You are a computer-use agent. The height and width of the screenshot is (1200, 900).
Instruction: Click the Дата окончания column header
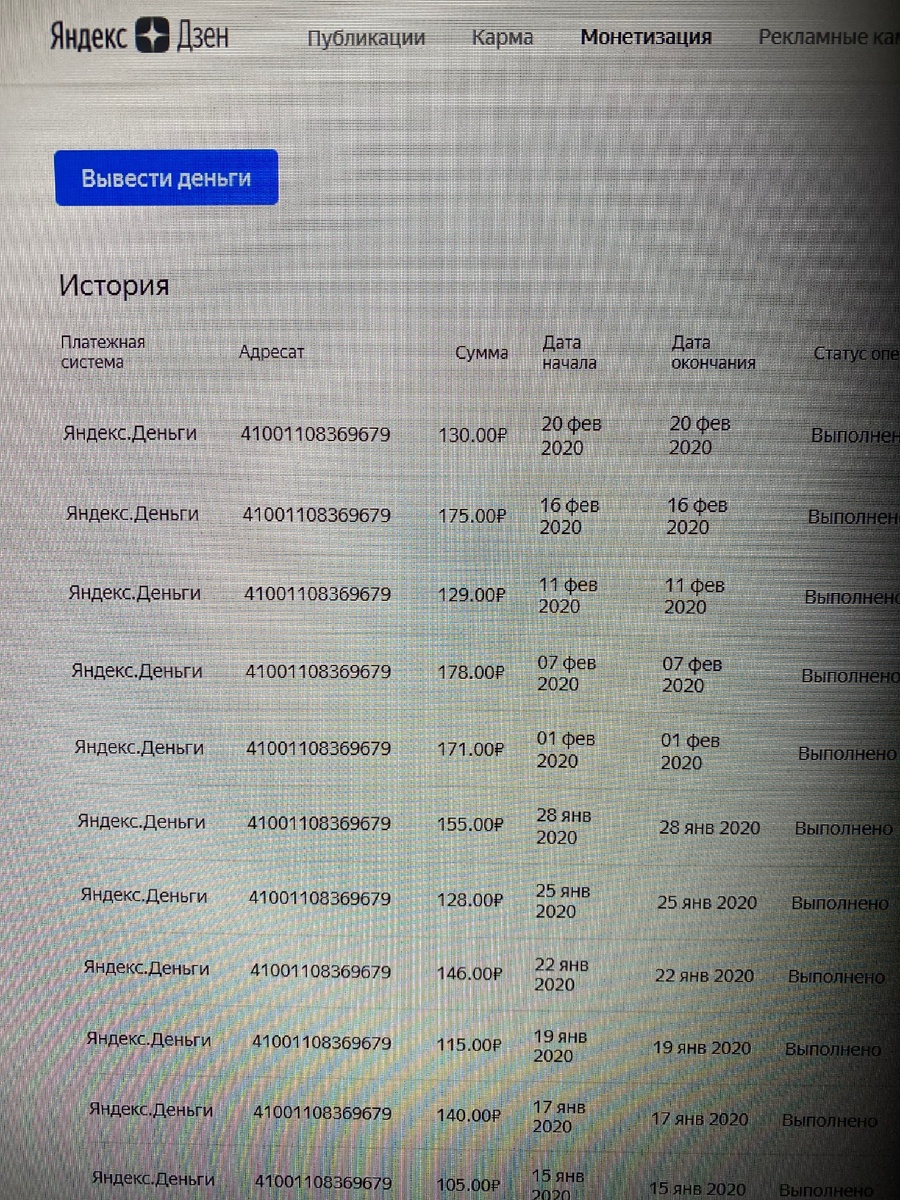pyautogui.click(x=713, y=353)
